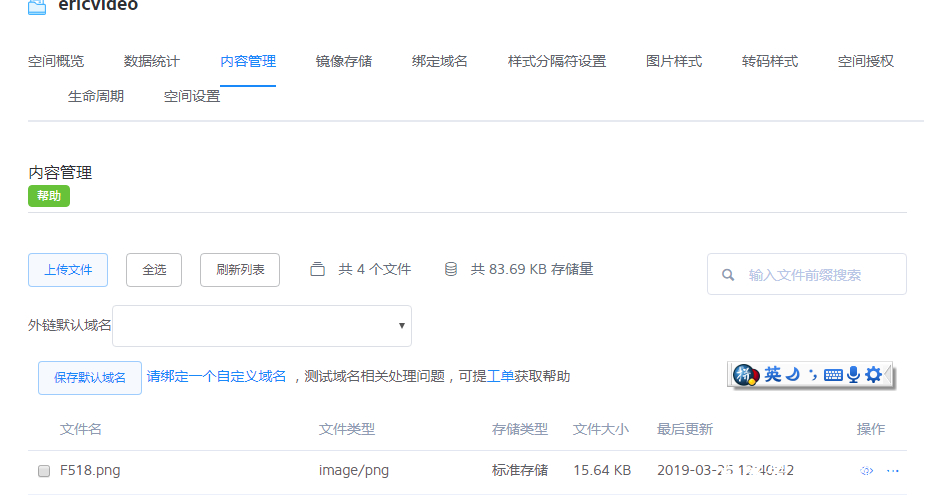Click the preview eye icon for F518.png

pos(867,471)
